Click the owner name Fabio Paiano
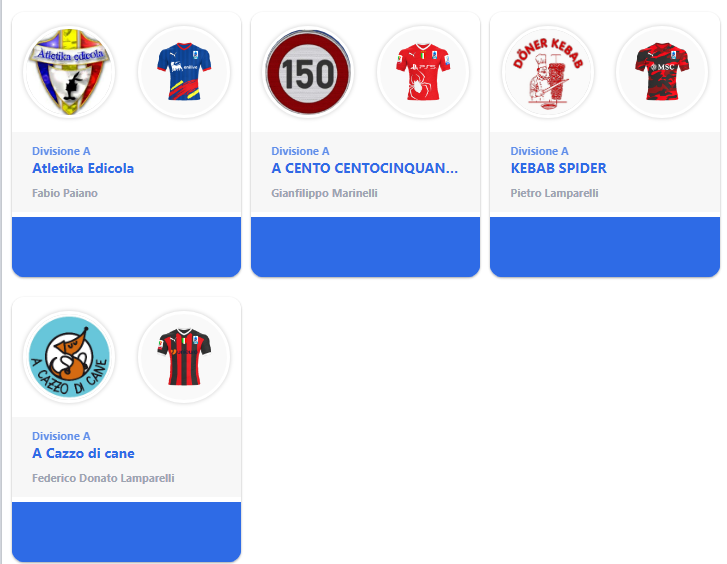 (x=65, y=193)
